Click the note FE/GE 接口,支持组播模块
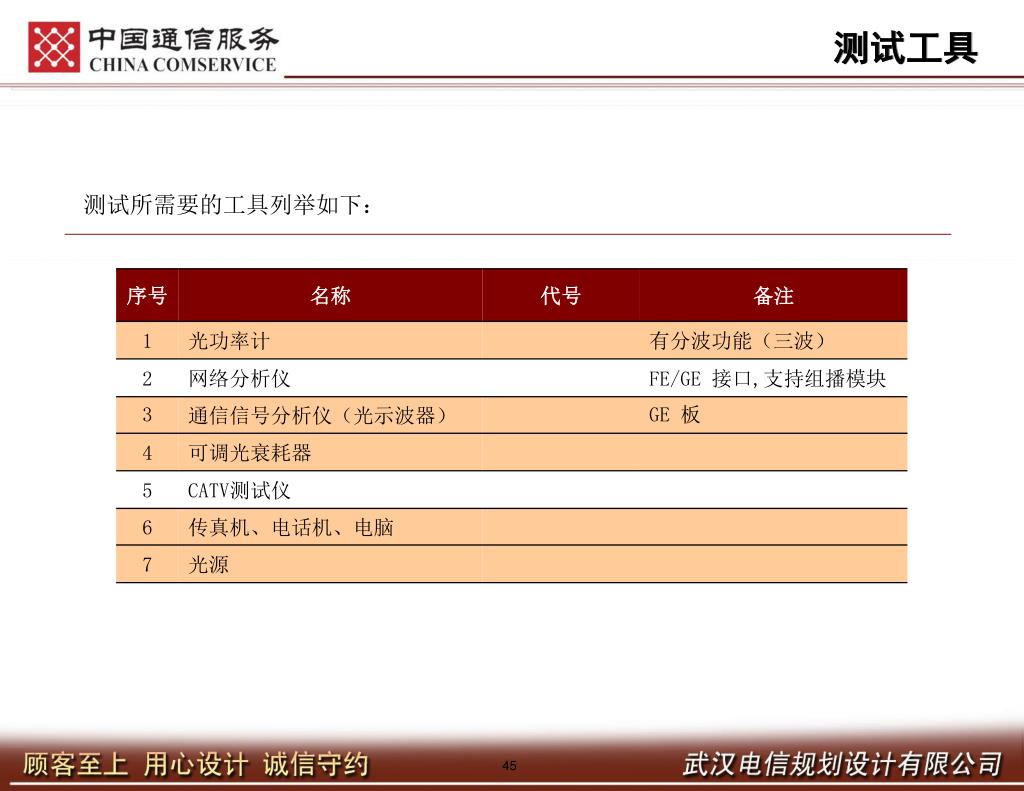 pos(767,378)
